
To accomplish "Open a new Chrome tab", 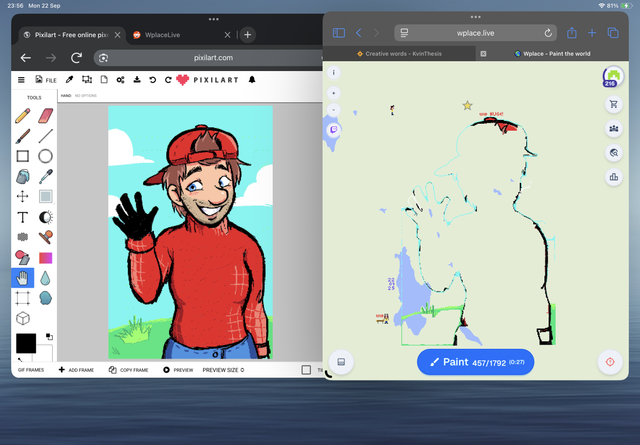I will point(248,35).
